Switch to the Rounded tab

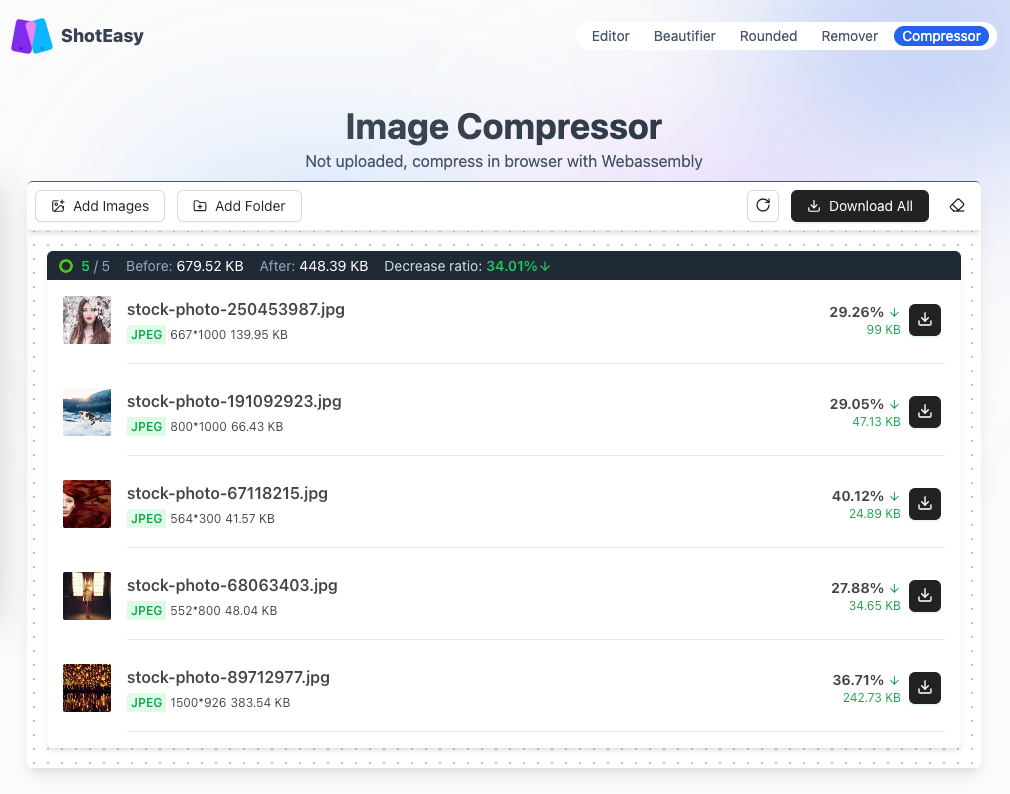tap(768, 36)
